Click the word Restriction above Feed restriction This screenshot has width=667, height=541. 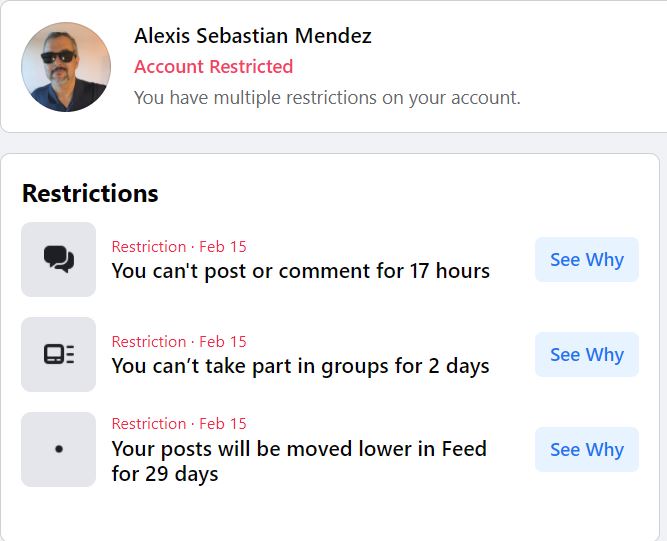148,424
